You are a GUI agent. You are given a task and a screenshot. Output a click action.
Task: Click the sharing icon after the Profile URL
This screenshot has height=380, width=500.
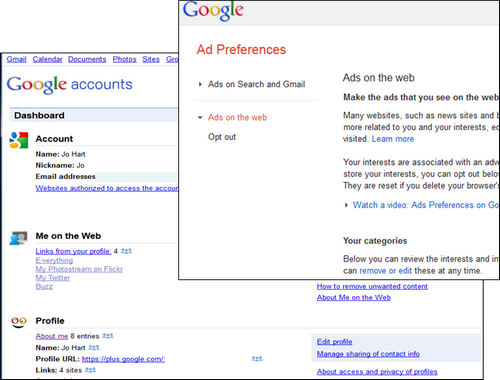257,359
